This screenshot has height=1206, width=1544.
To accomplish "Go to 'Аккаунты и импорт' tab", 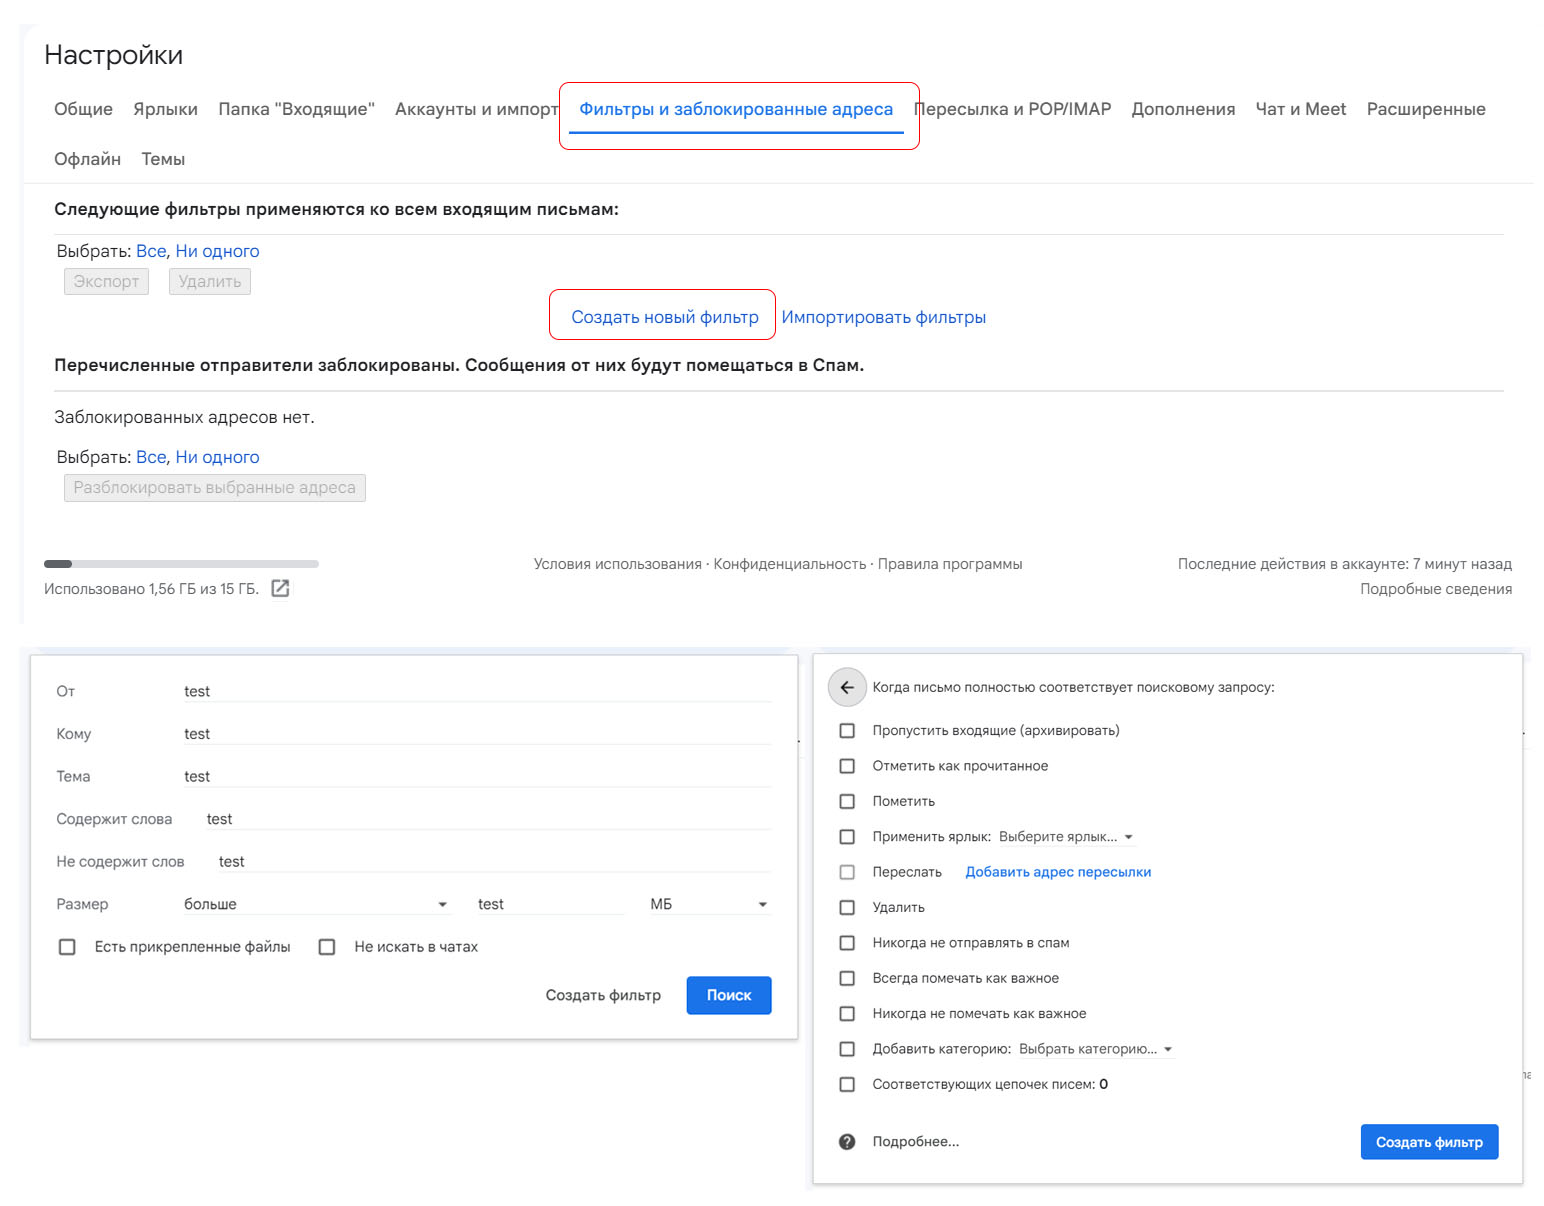I will [476, 109].
